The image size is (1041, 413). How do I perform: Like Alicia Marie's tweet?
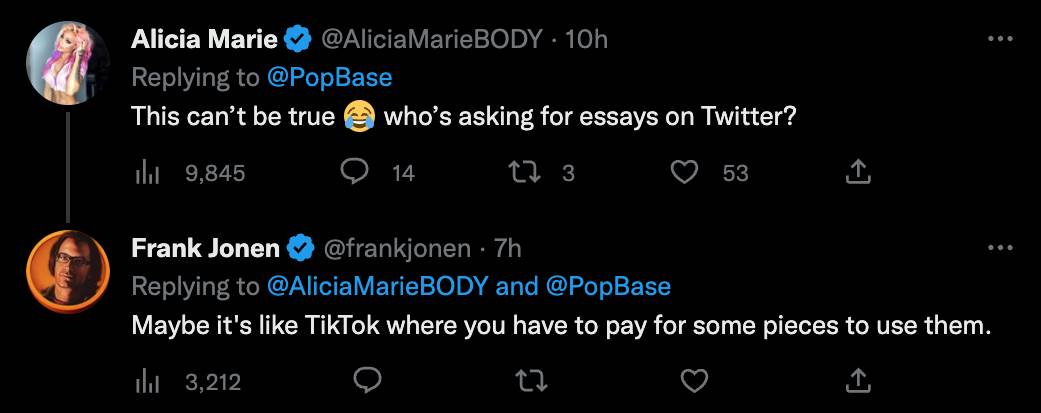click(684, 173)
